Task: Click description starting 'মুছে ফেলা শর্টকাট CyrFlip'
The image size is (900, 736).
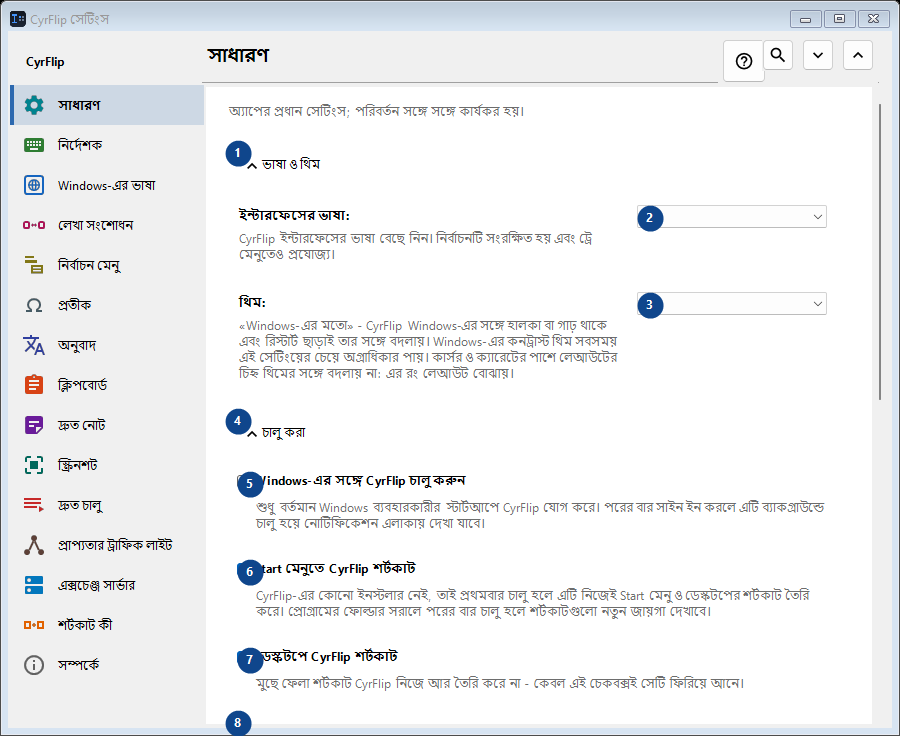Action: coord(500,683)
